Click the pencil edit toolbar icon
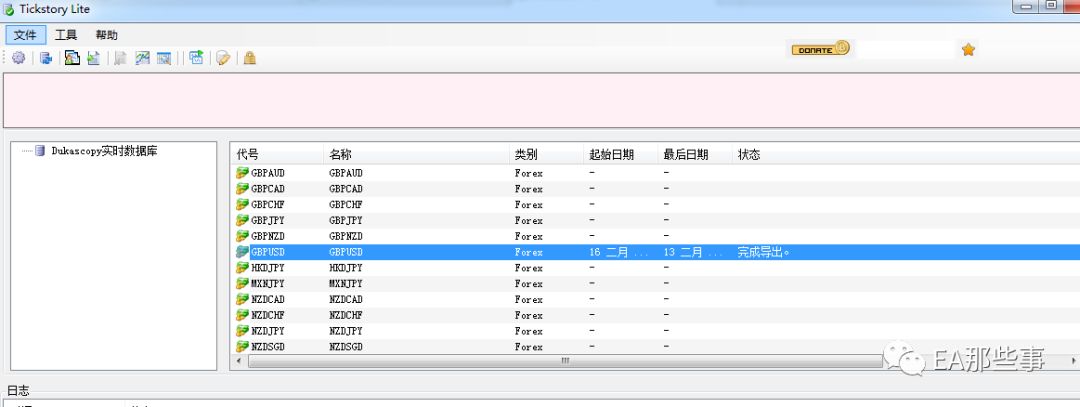 pos(222,58)
